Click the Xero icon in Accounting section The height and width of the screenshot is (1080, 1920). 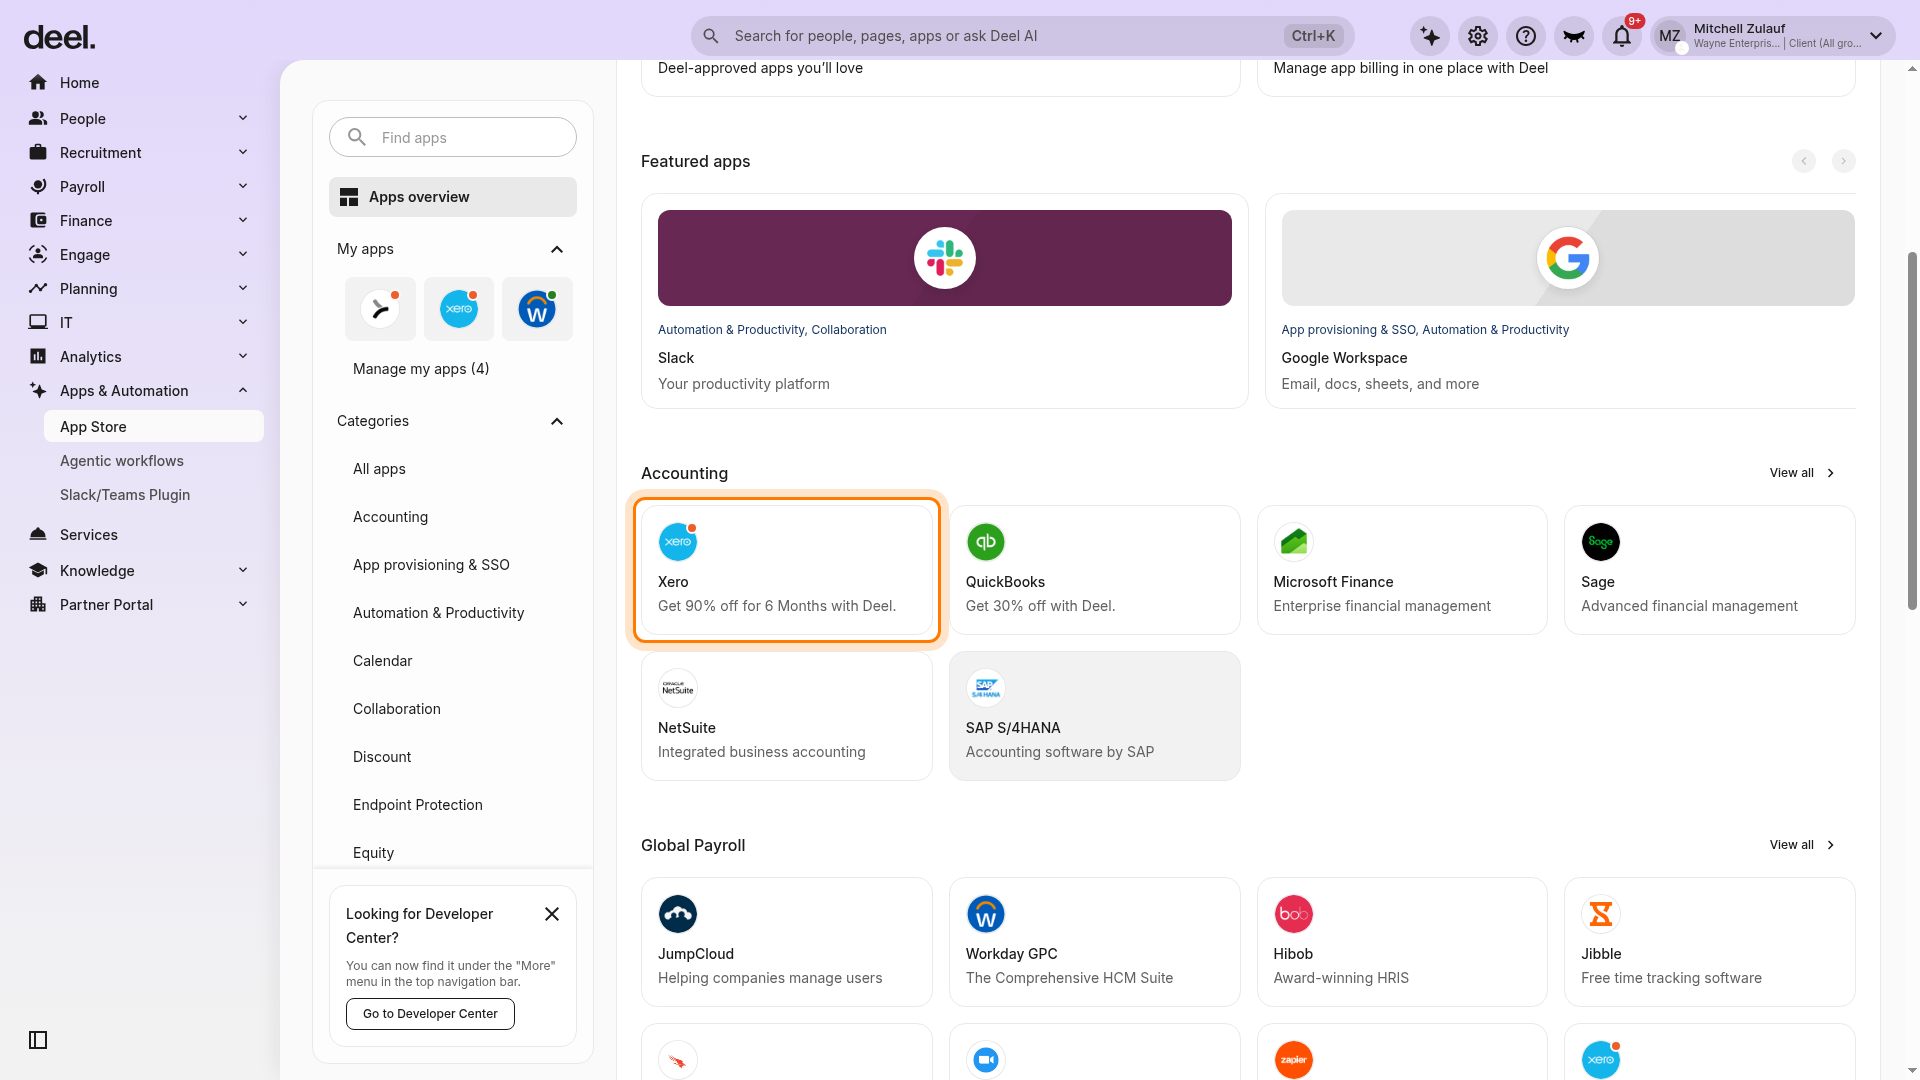point(678,542)
